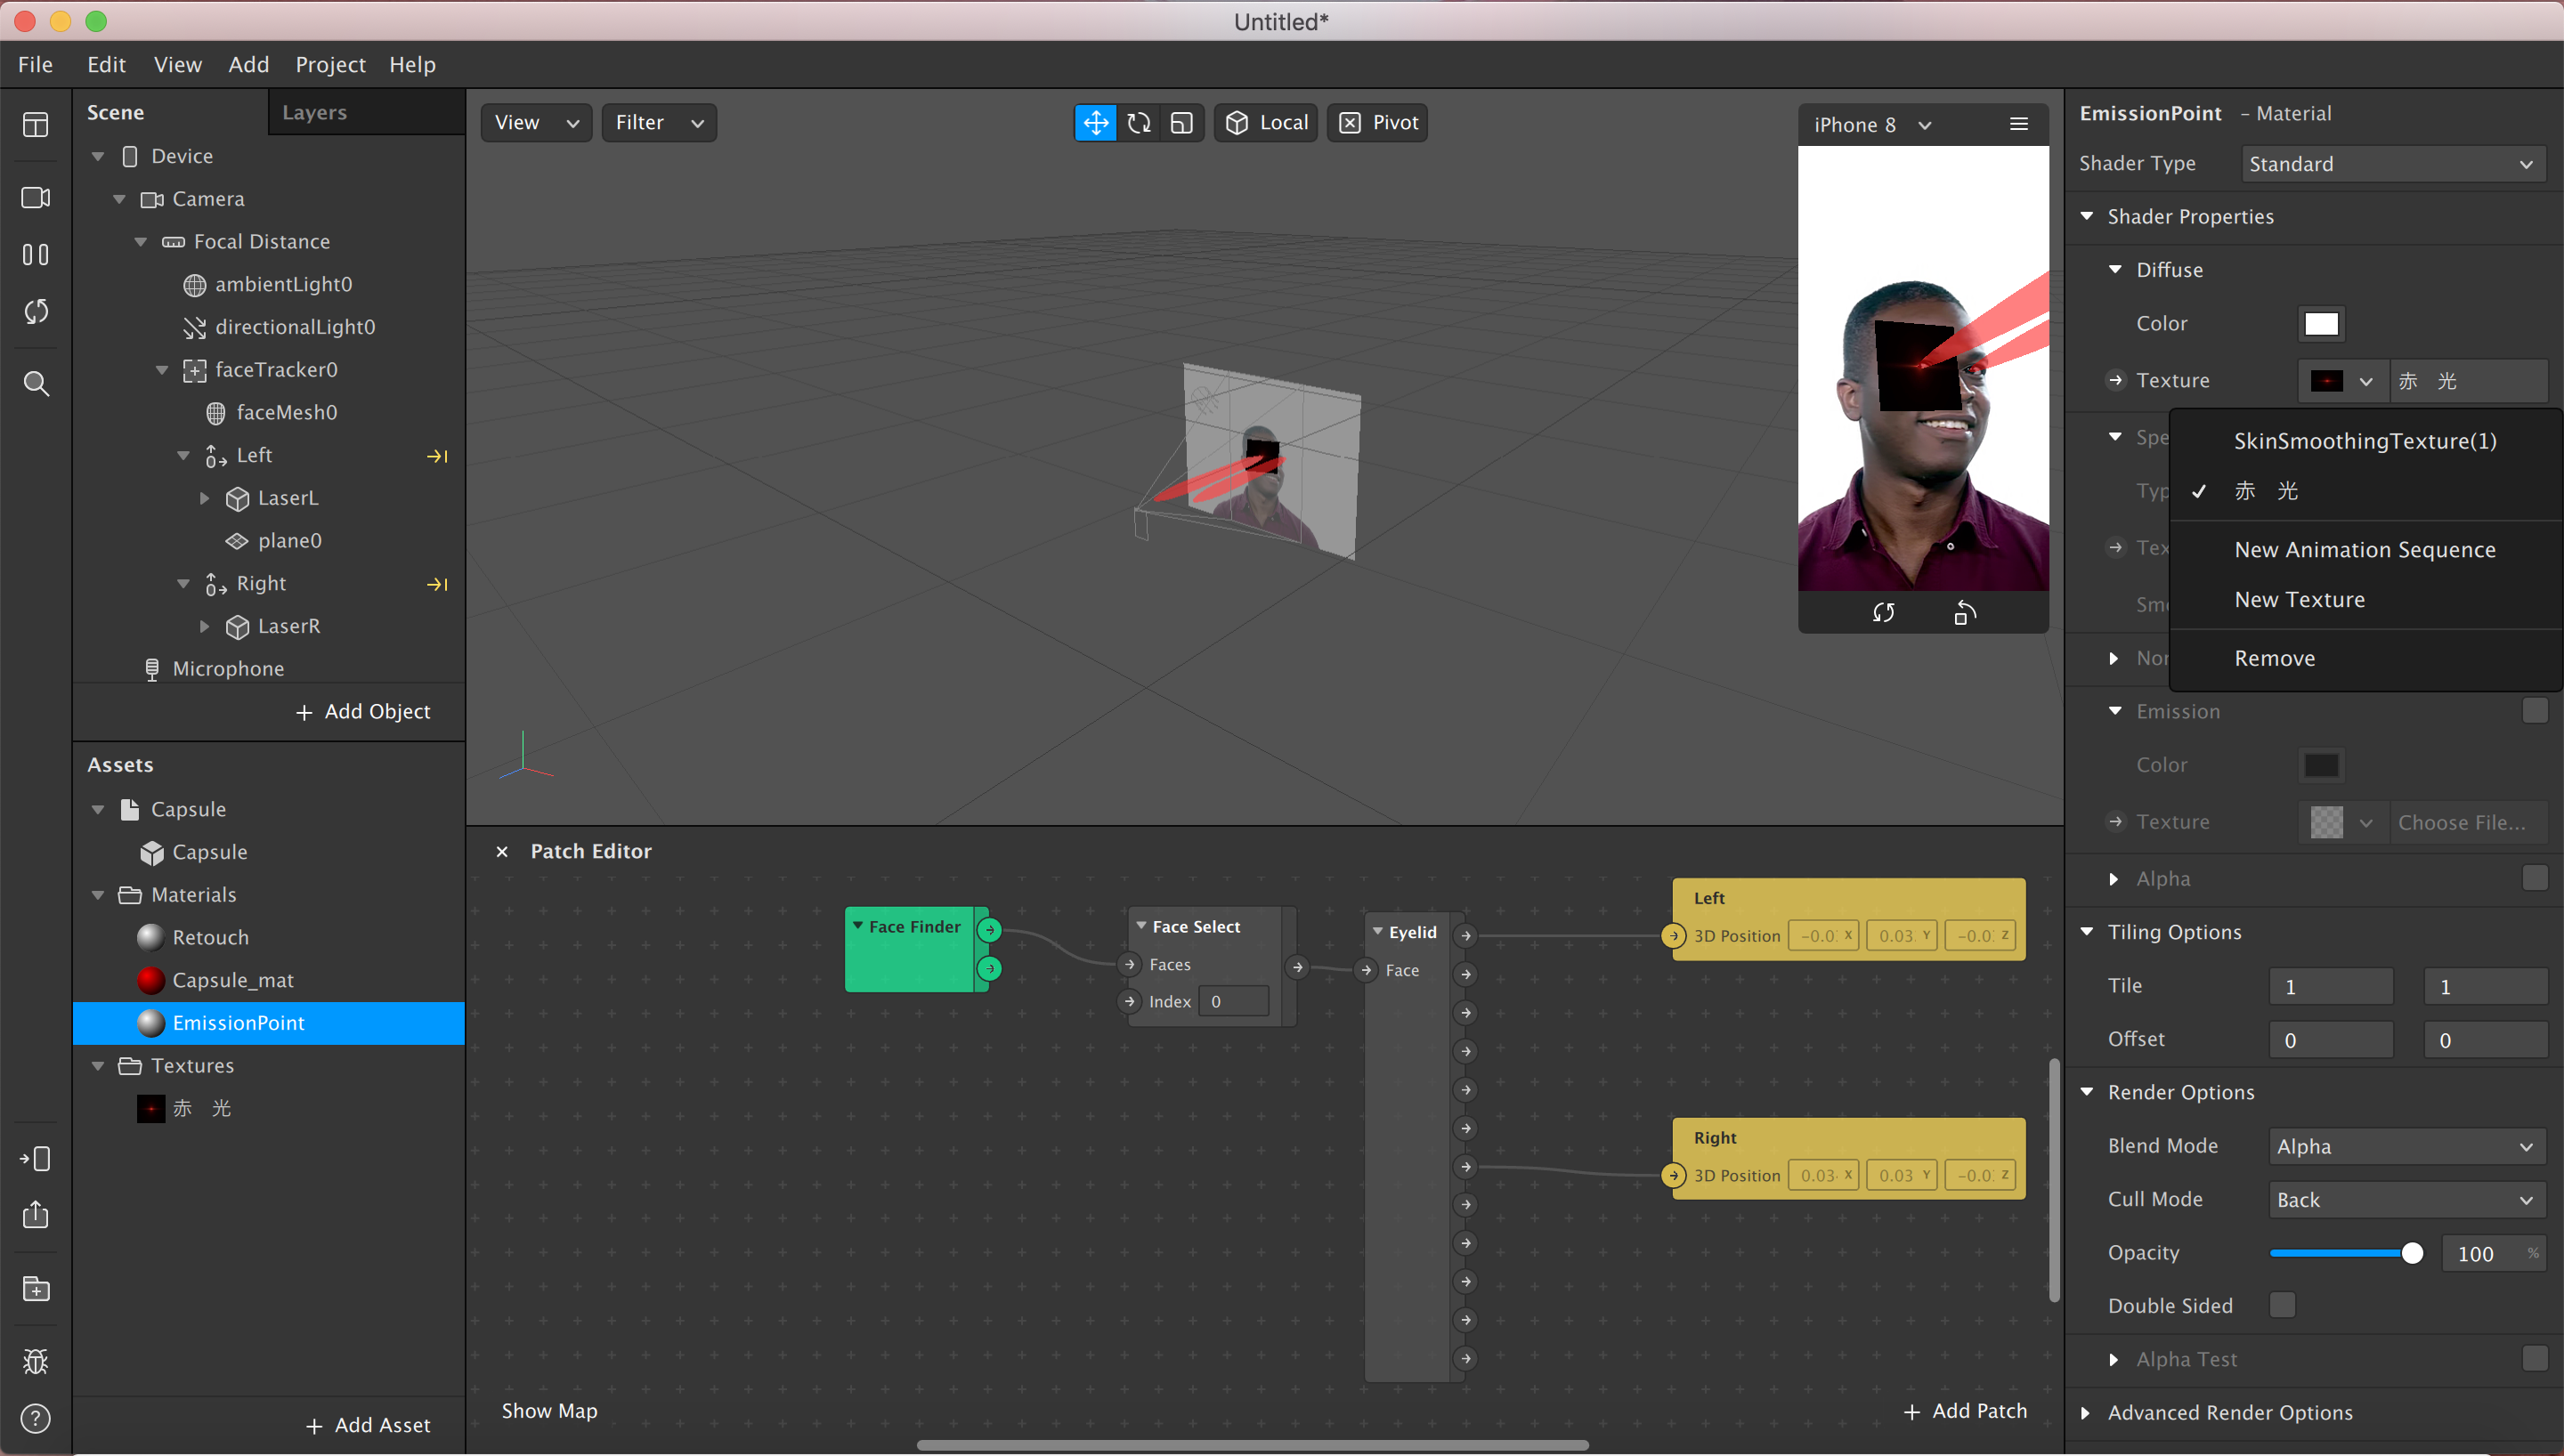Open the Project menu
The height and width of the screenshot is (1456, 2564).
(330, 65)
